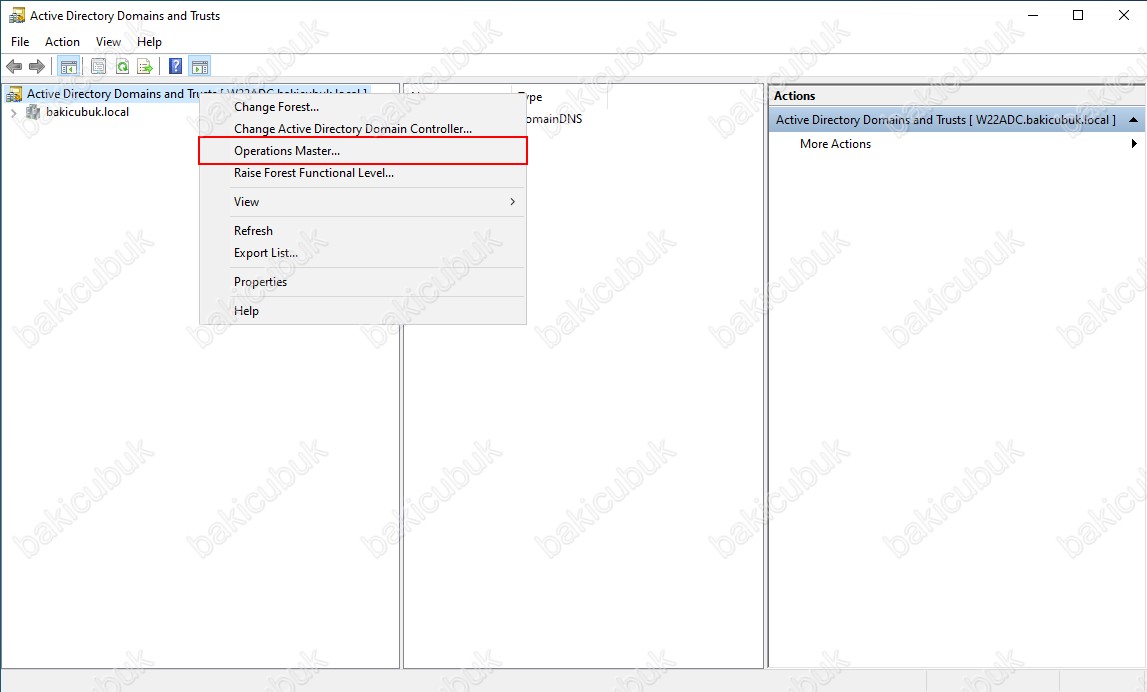Close the Active Directory Domains and Trusts window
Viewport: 1147px width, 692px height.
(1124, 15)
